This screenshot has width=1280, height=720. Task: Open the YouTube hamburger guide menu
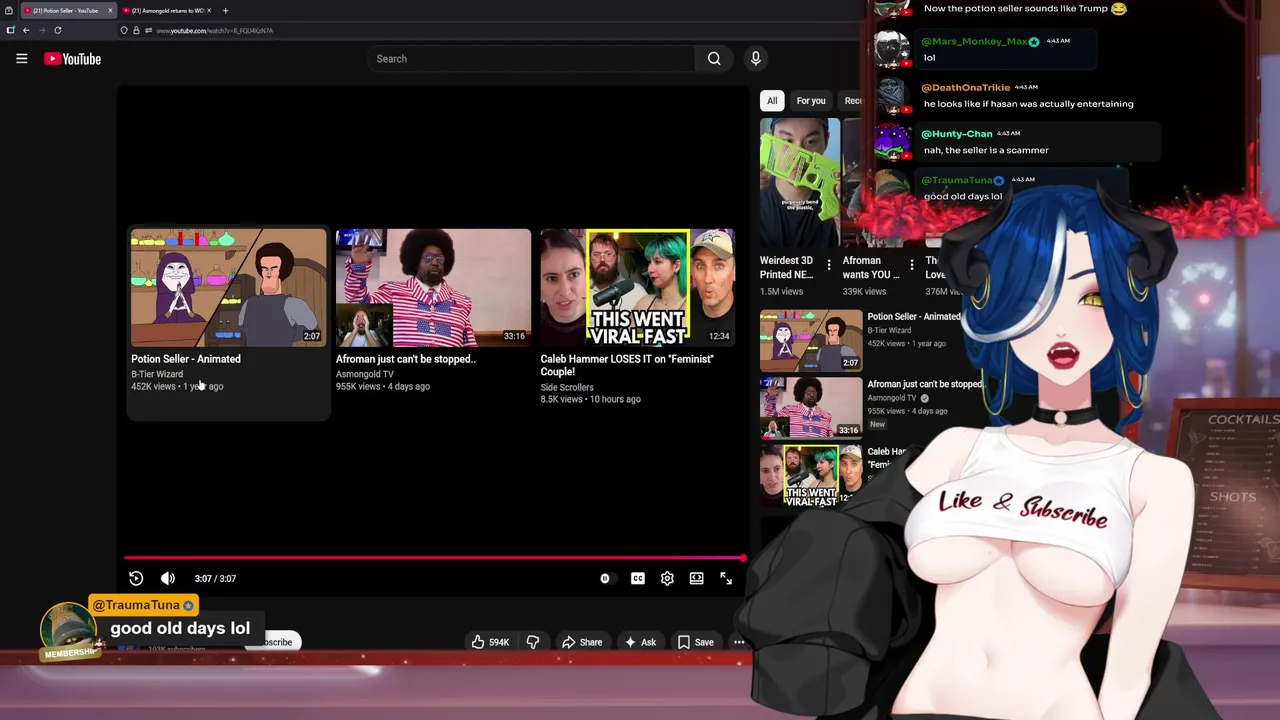point(21,59)
